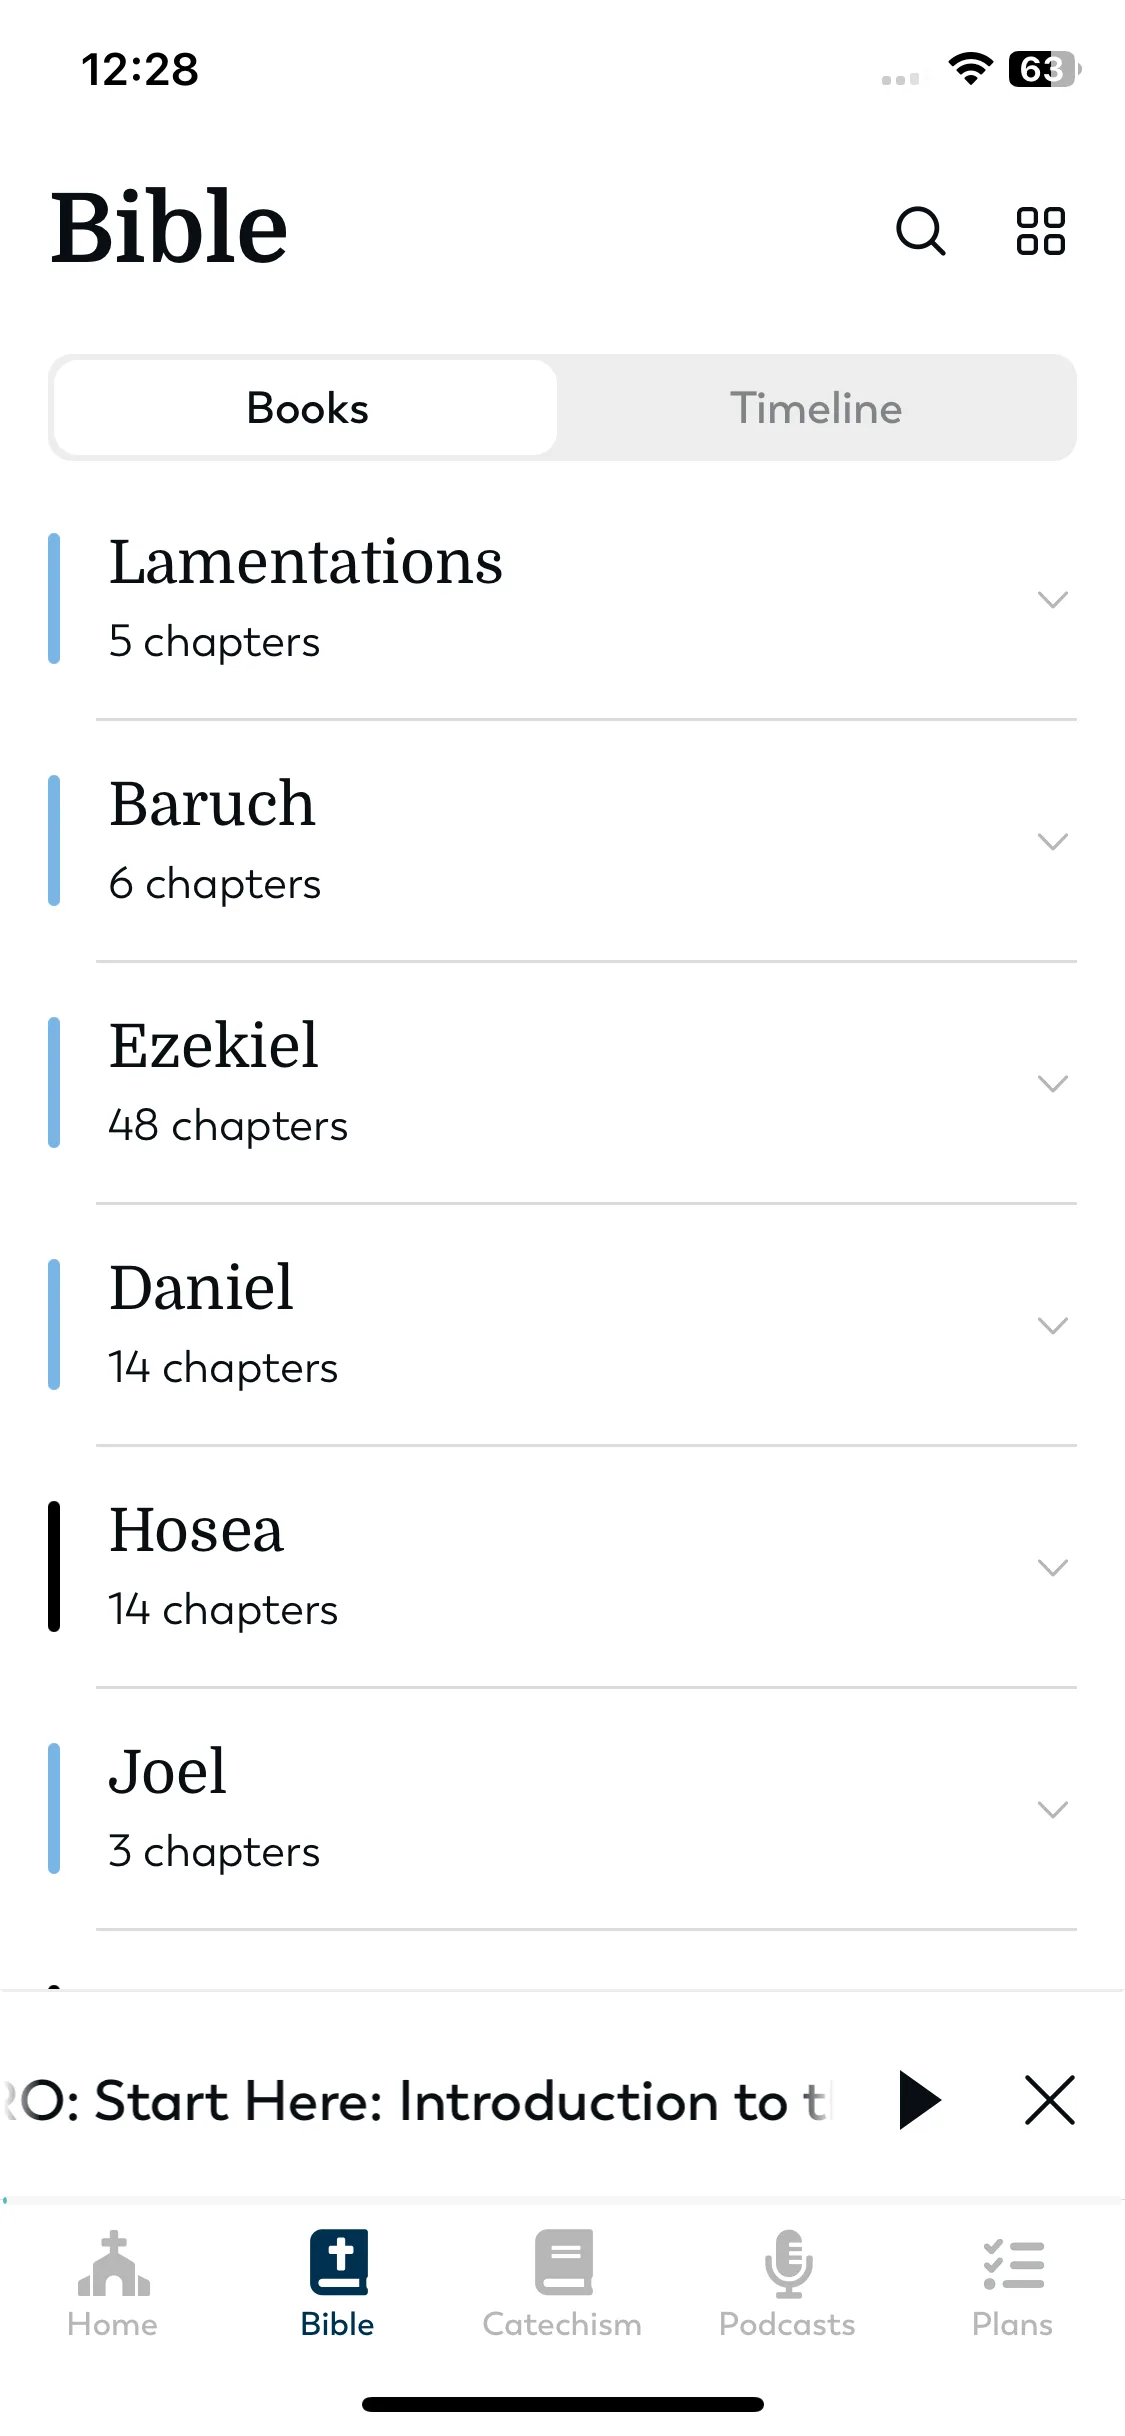The width and height of the screenshot is (1125, 2436).
Task: Expand the Joel chapters chevron
Action: point(1053,1809)
